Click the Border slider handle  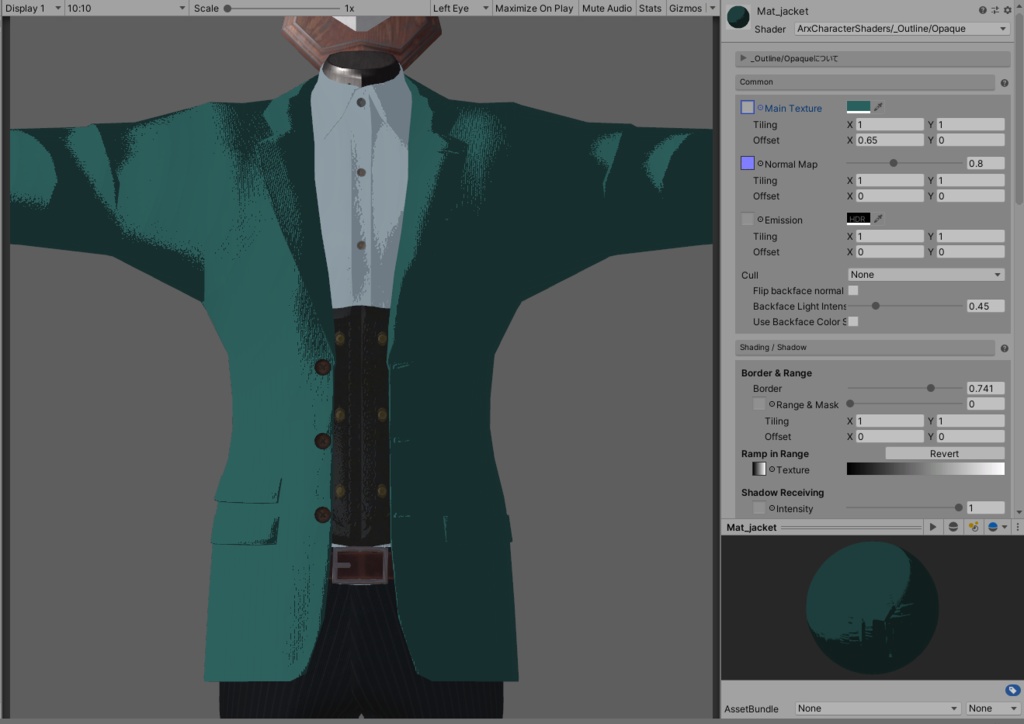pyautogui.click(x=929, y=388)
